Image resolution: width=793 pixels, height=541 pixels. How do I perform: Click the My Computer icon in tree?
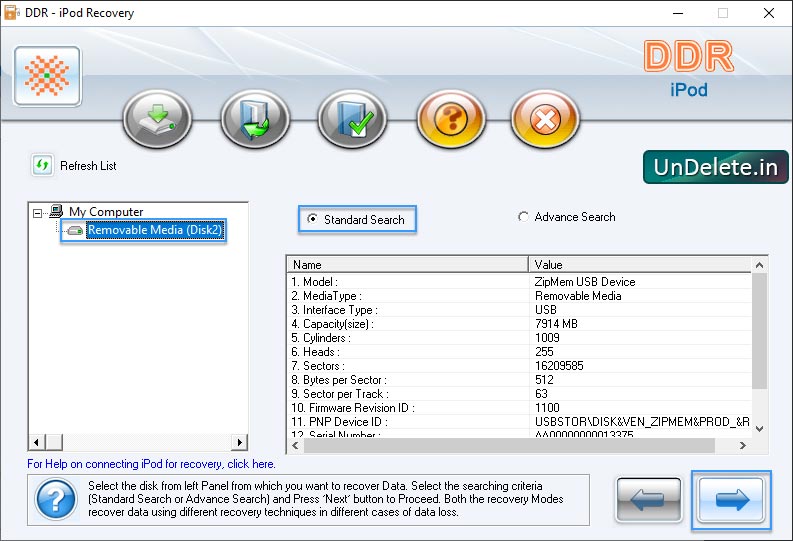pos(56,211)
